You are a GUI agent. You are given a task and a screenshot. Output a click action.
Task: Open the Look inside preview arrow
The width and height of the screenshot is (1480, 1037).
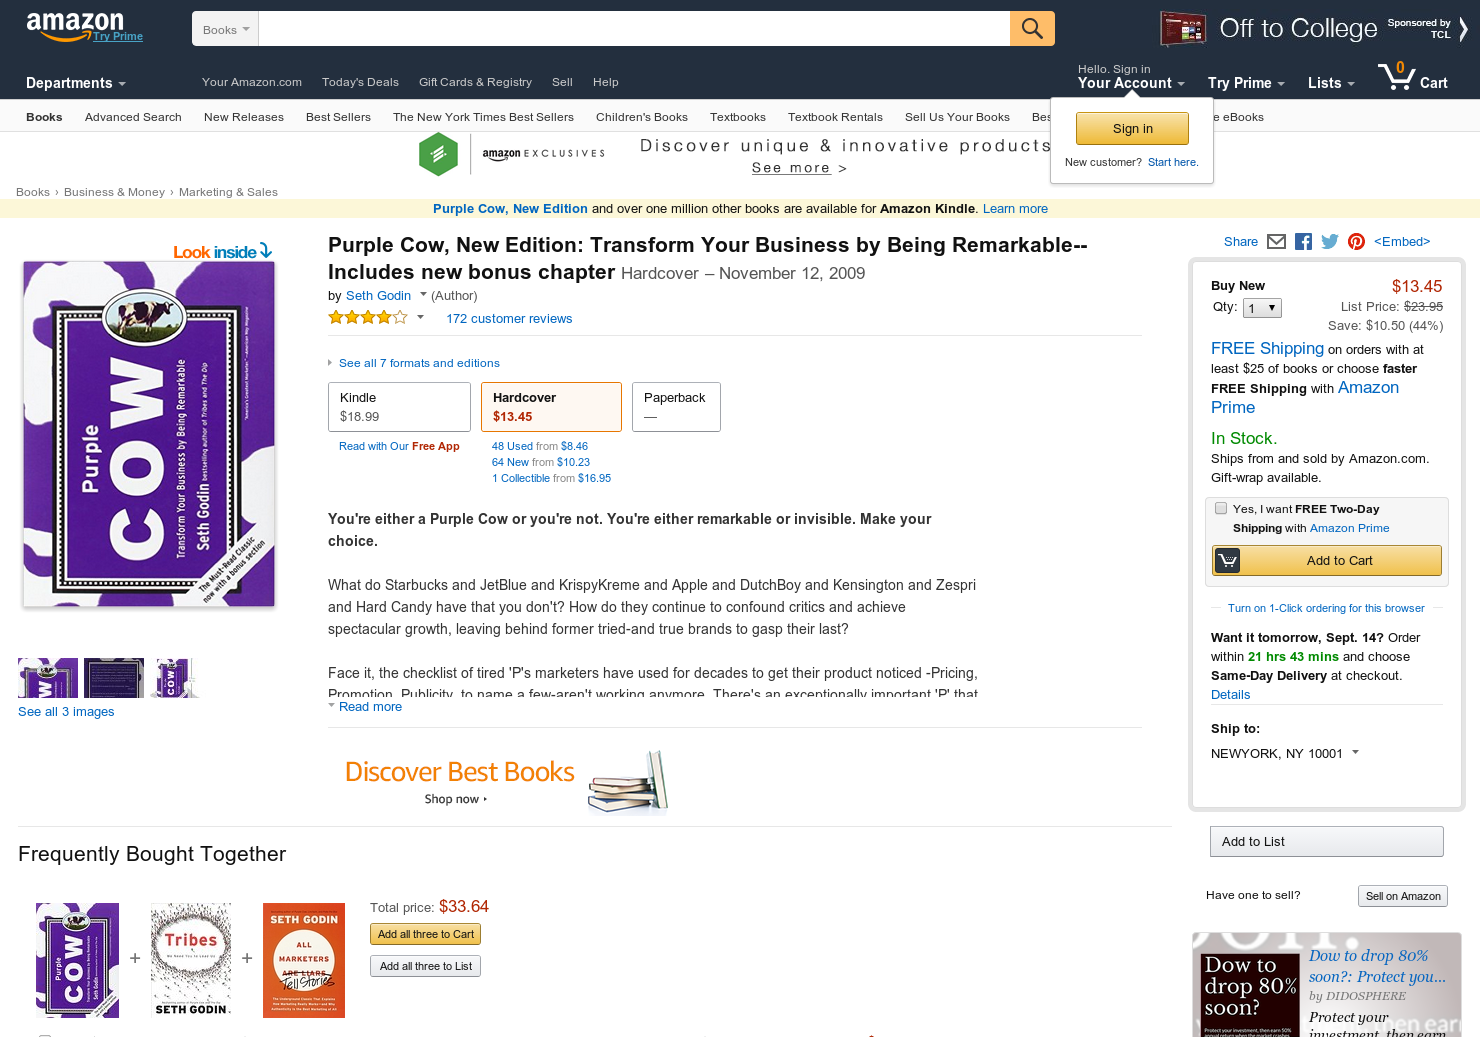[x=223, y=251]
